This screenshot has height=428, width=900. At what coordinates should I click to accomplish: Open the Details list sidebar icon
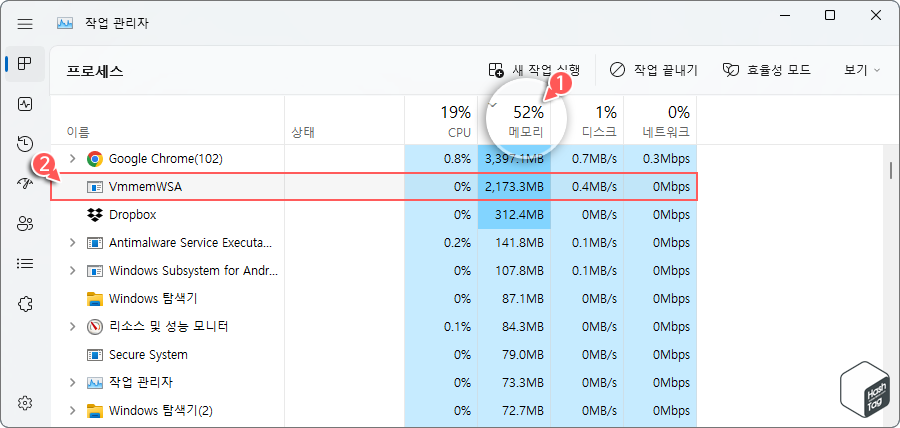(25, 264)
